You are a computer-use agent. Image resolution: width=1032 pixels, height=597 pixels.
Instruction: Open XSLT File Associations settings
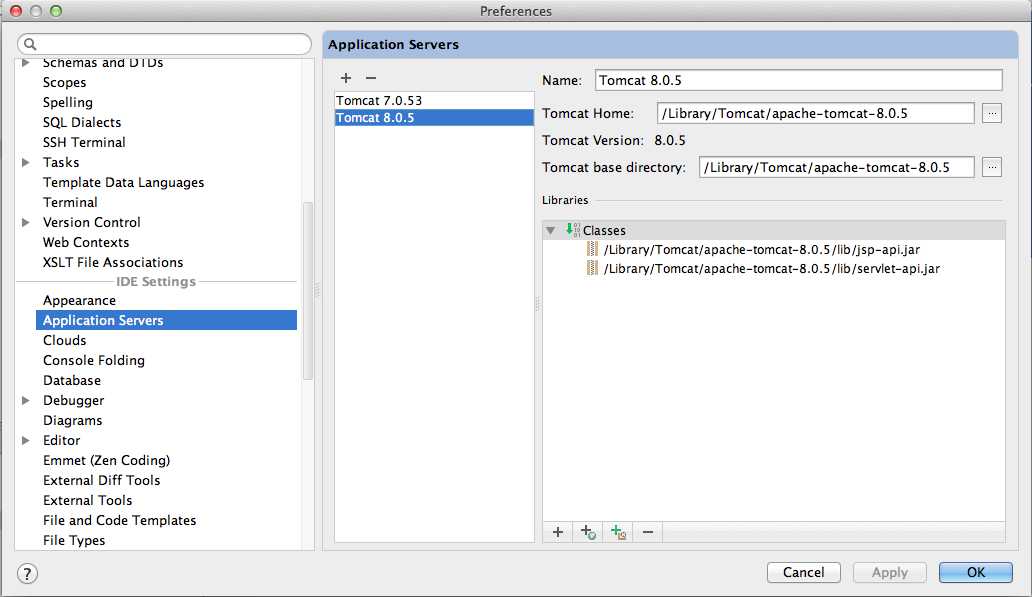[113, 262]
